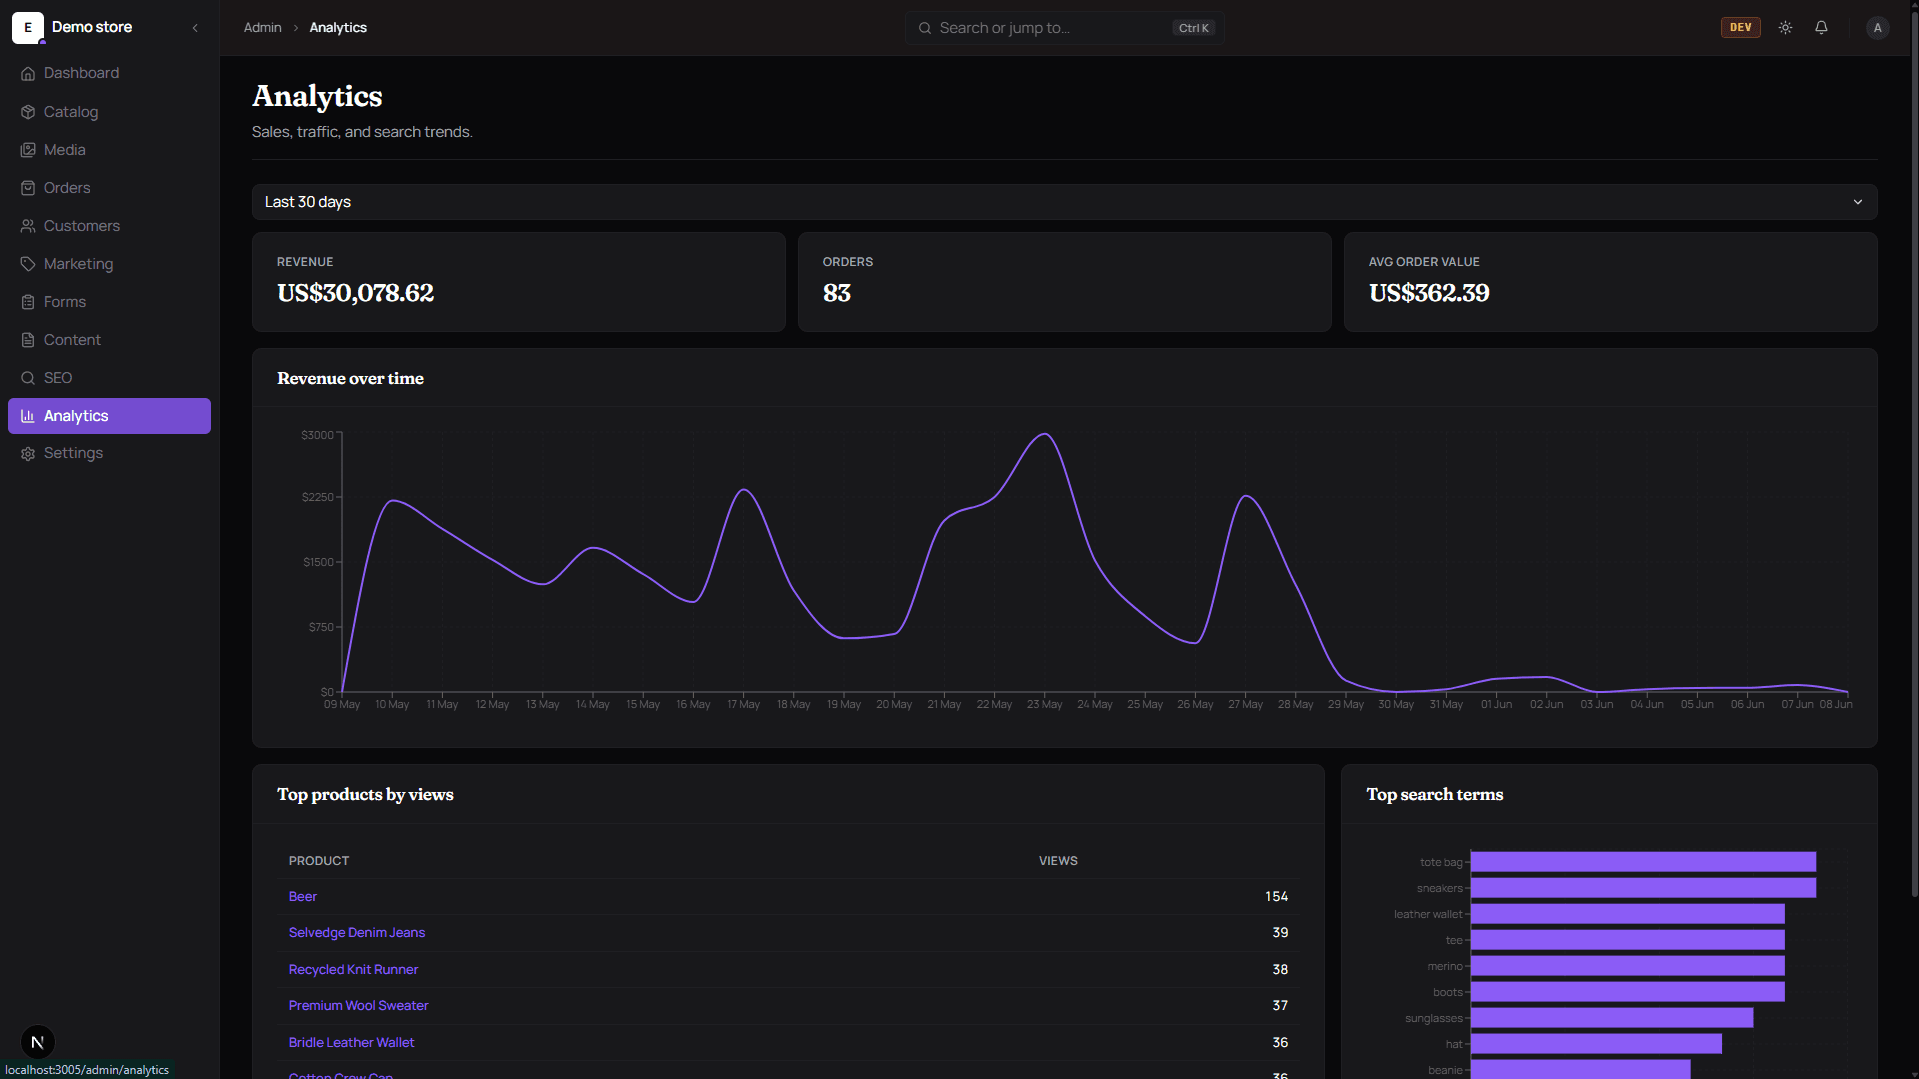1919x1079 pixels.
Task: Open the Catalog section
Action: pos(109,112)
